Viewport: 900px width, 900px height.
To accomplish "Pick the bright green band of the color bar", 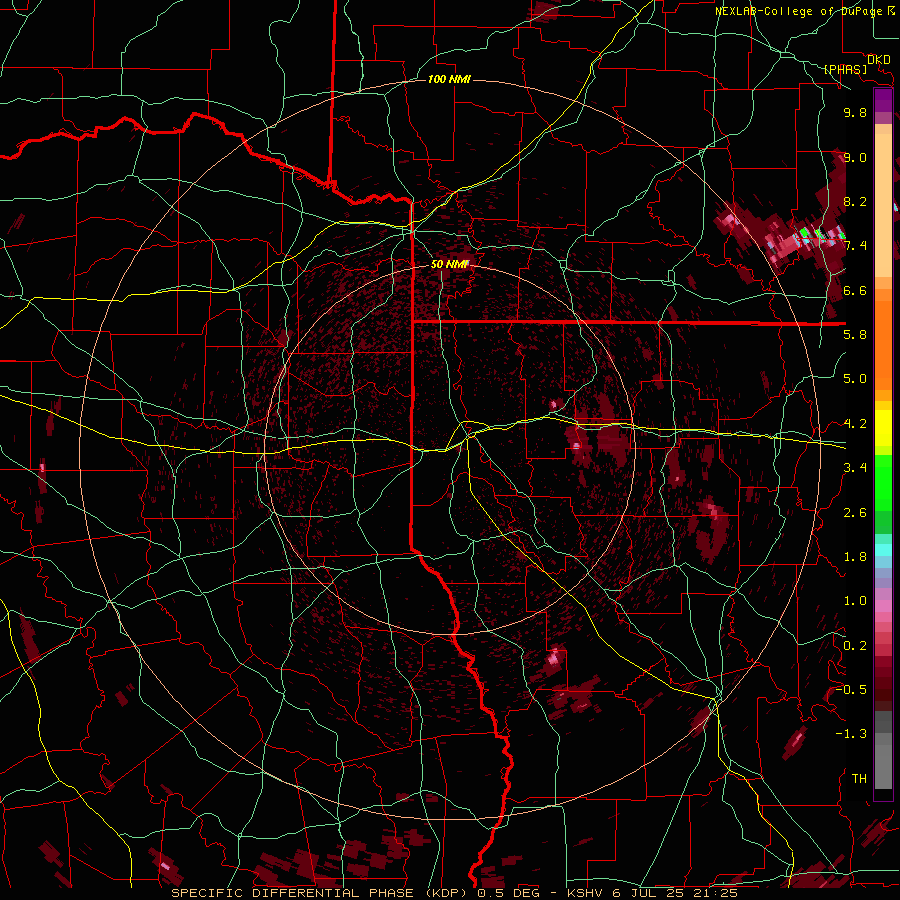I will click(883, 482).
